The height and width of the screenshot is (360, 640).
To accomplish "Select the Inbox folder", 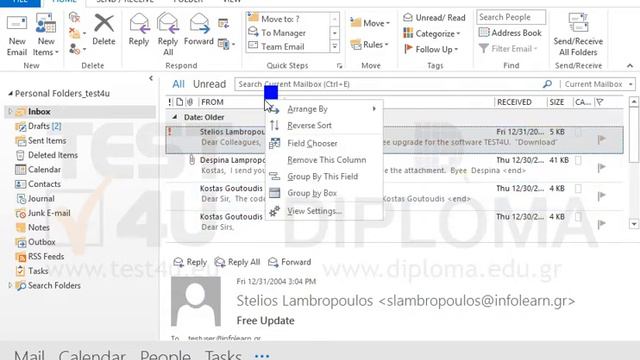I will click(x=39, y=111).
